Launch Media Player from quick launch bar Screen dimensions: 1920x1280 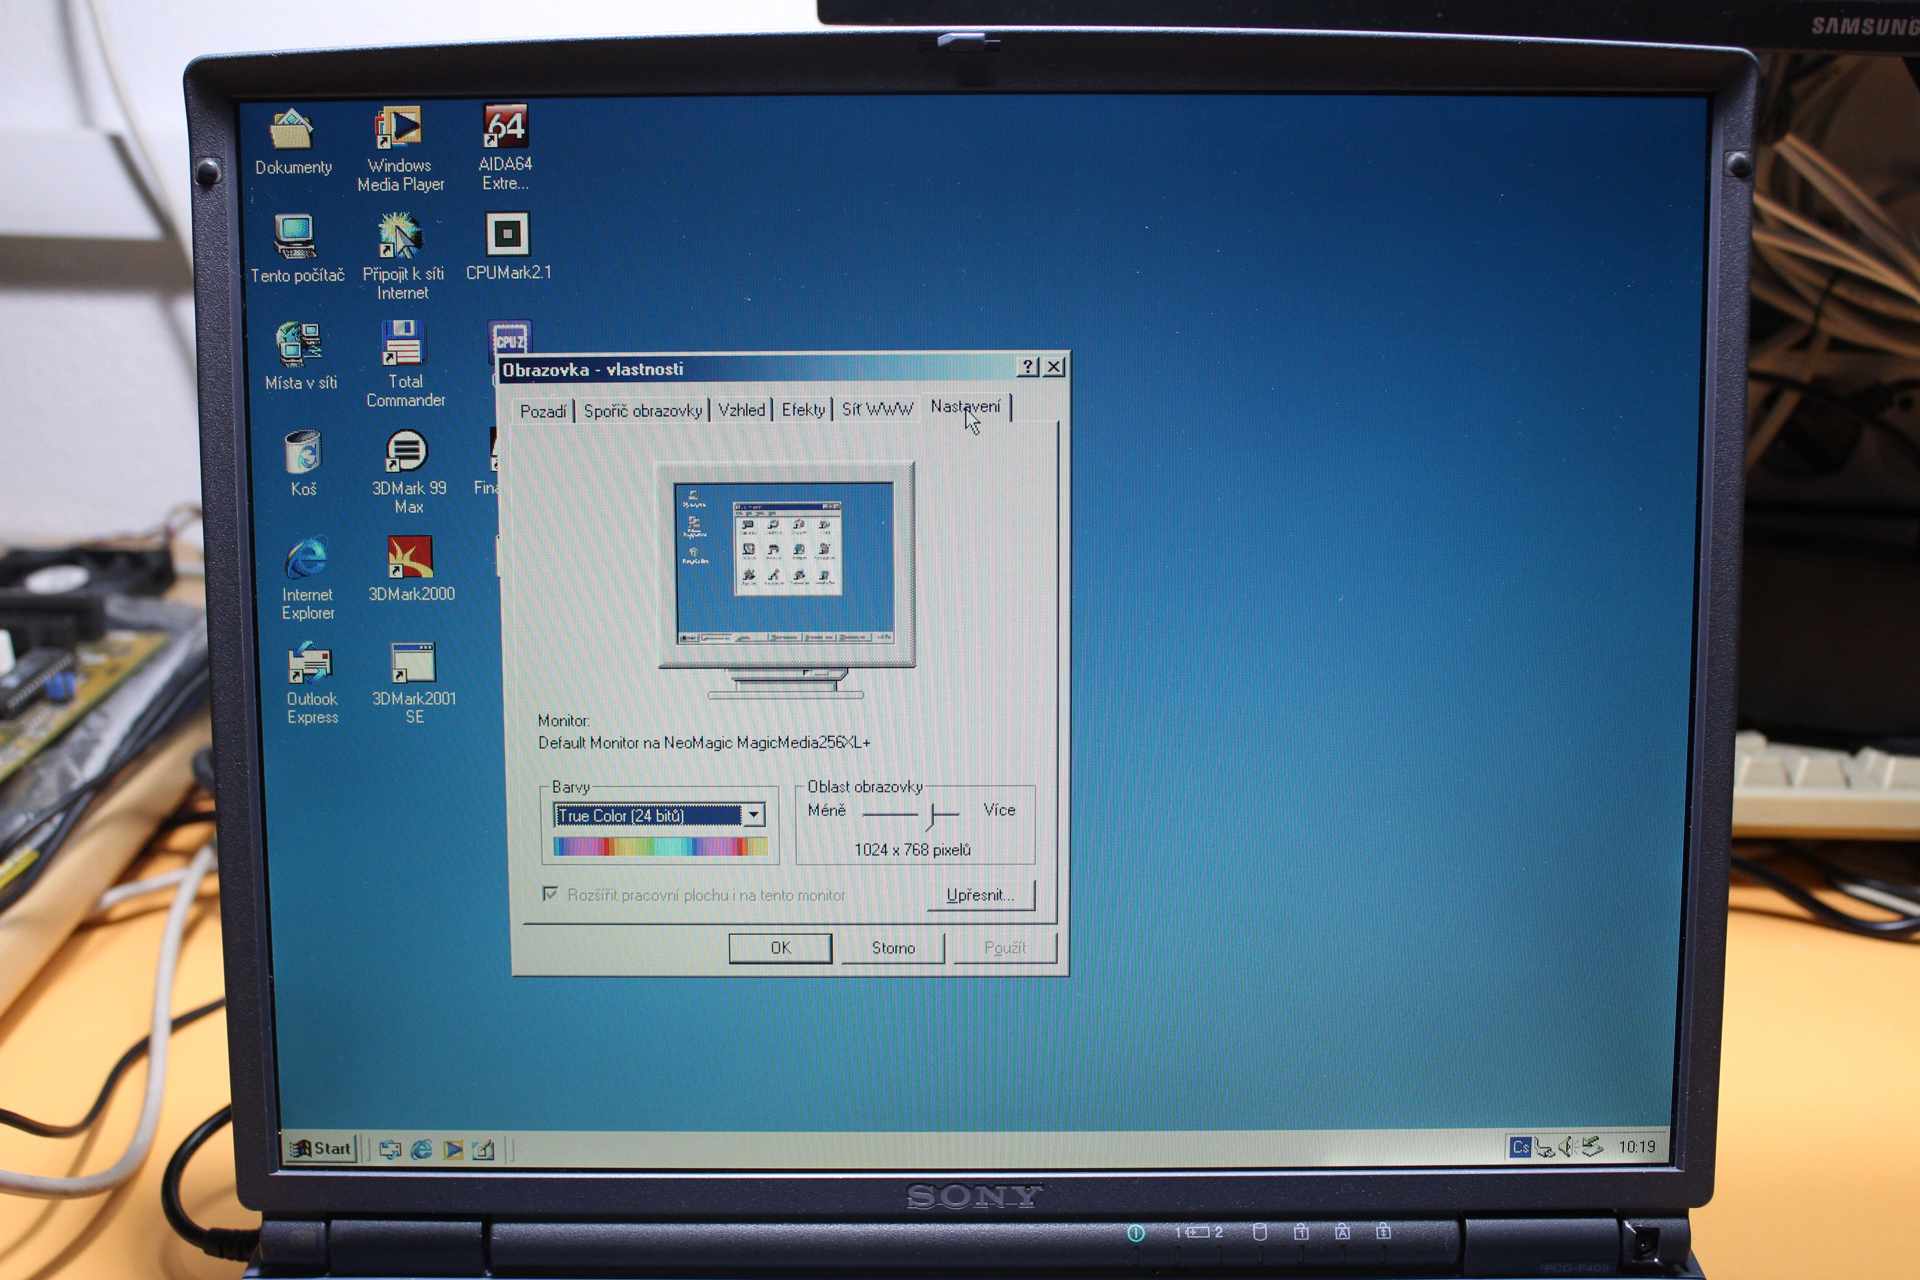click(453, 1150)
